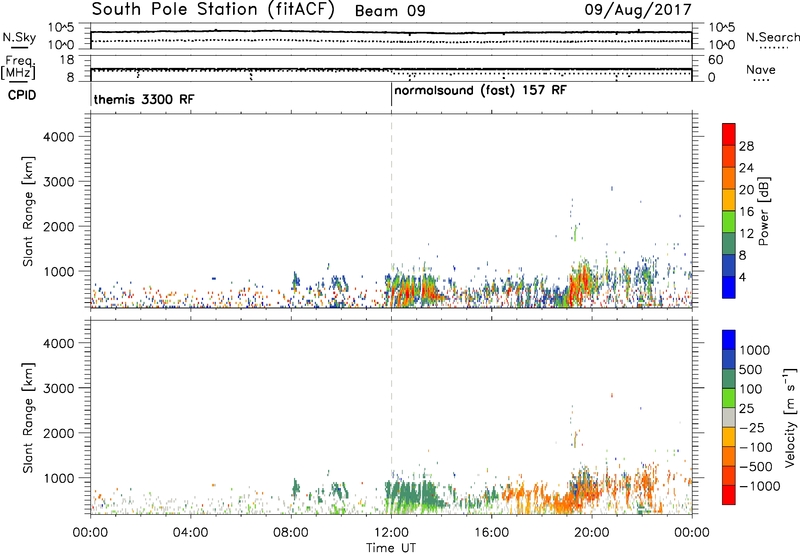The image size is (800, 554).
Task: Click the Slant Range label of velocity panel
Action: coord(28,418)
